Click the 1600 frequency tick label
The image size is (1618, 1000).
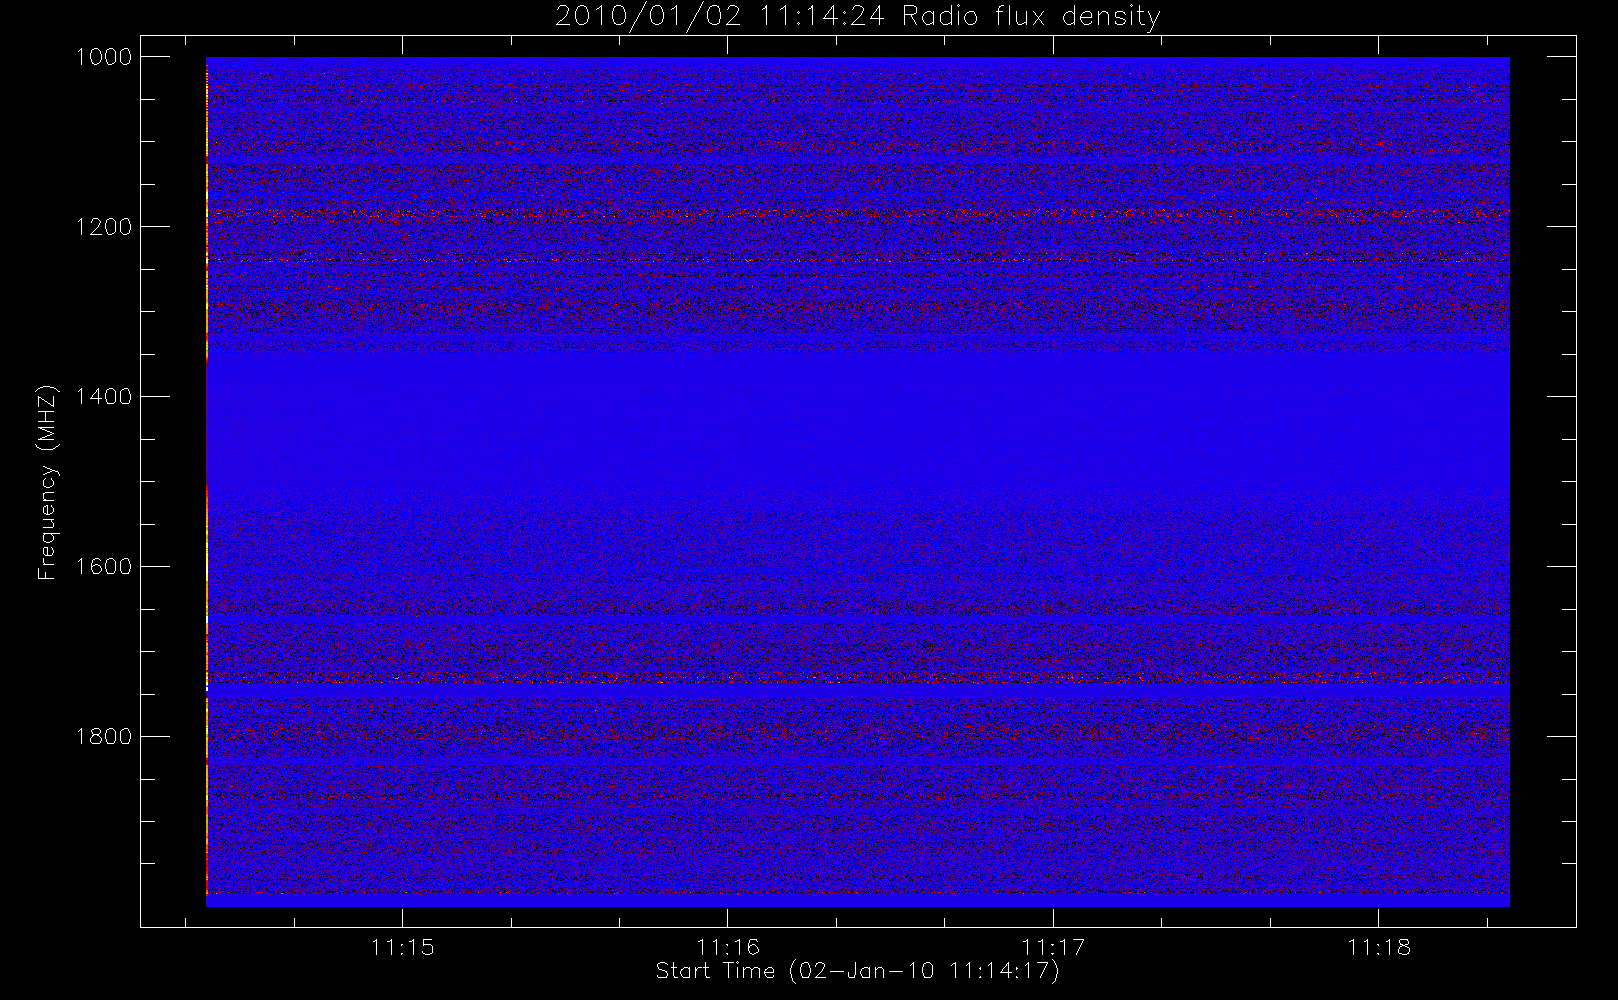coord(104,567)
